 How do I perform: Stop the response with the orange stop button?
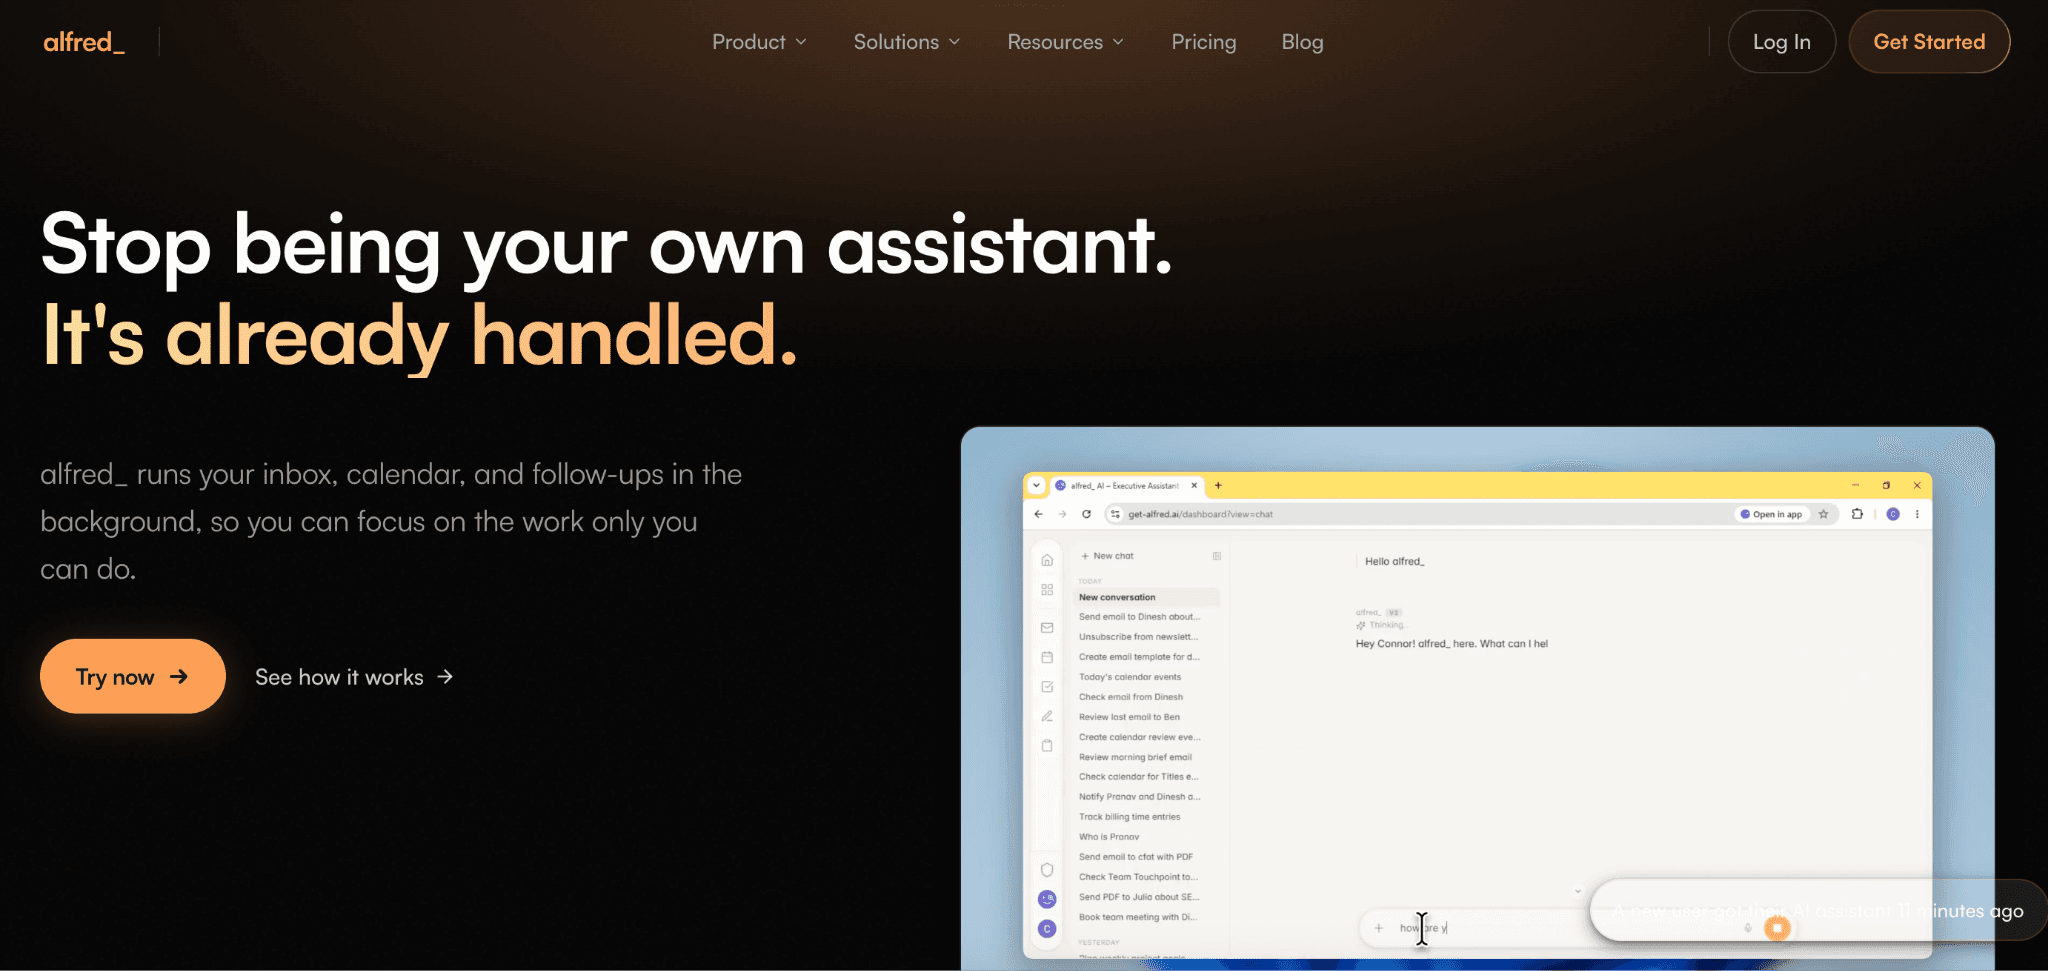[x=1777, y=928]
